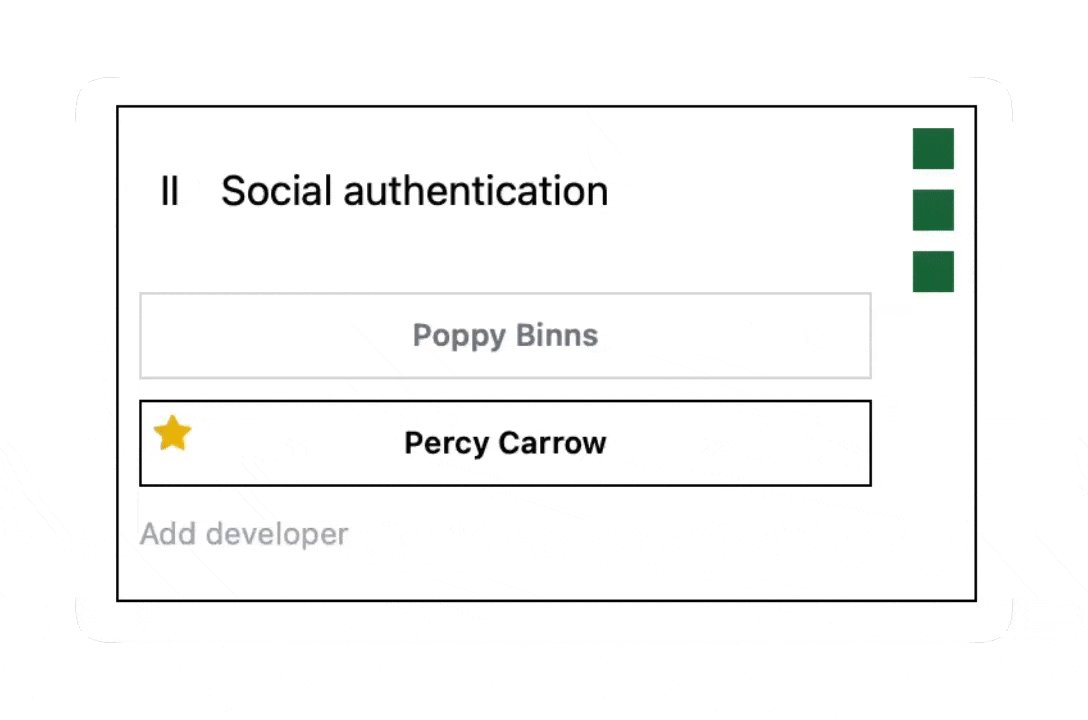Click the Social authentication heading
1088x720 pixels.
coord(414,191)
